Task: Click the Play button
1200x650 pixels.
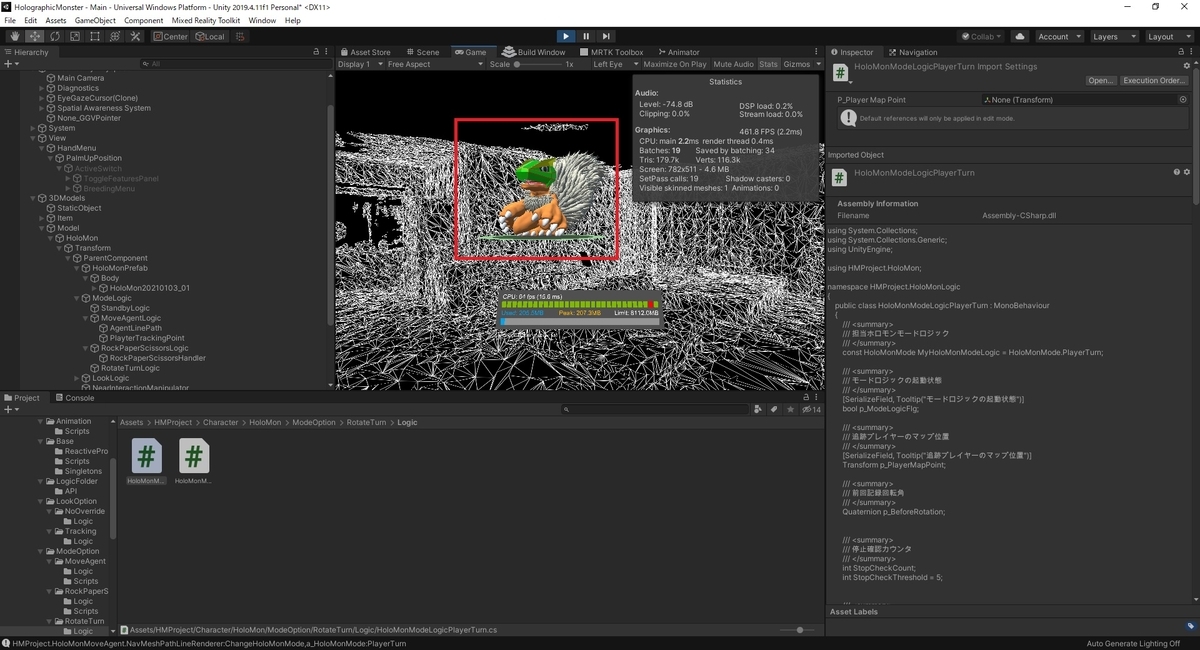Action: pos(565,36)
